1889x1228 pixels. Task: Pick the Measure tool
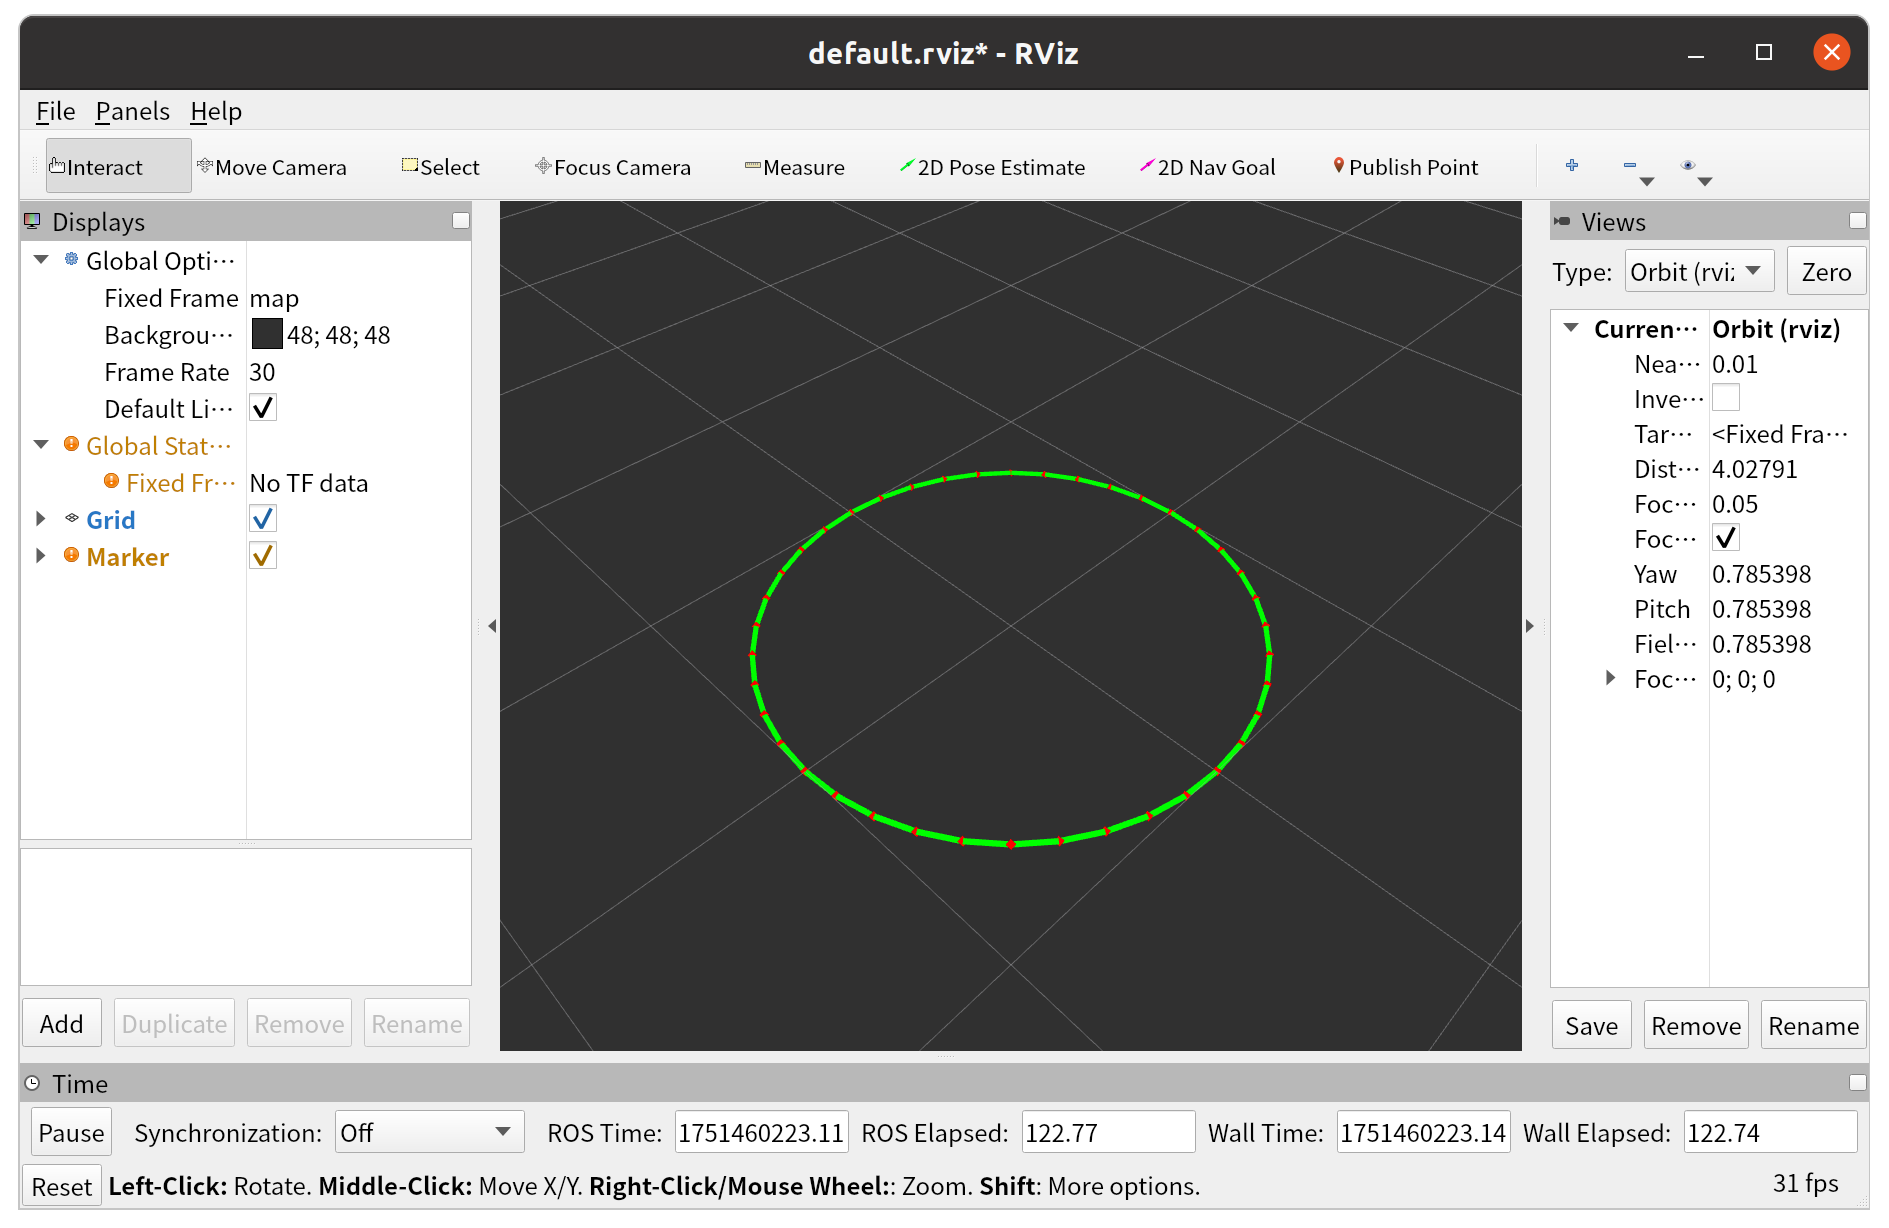794,167
